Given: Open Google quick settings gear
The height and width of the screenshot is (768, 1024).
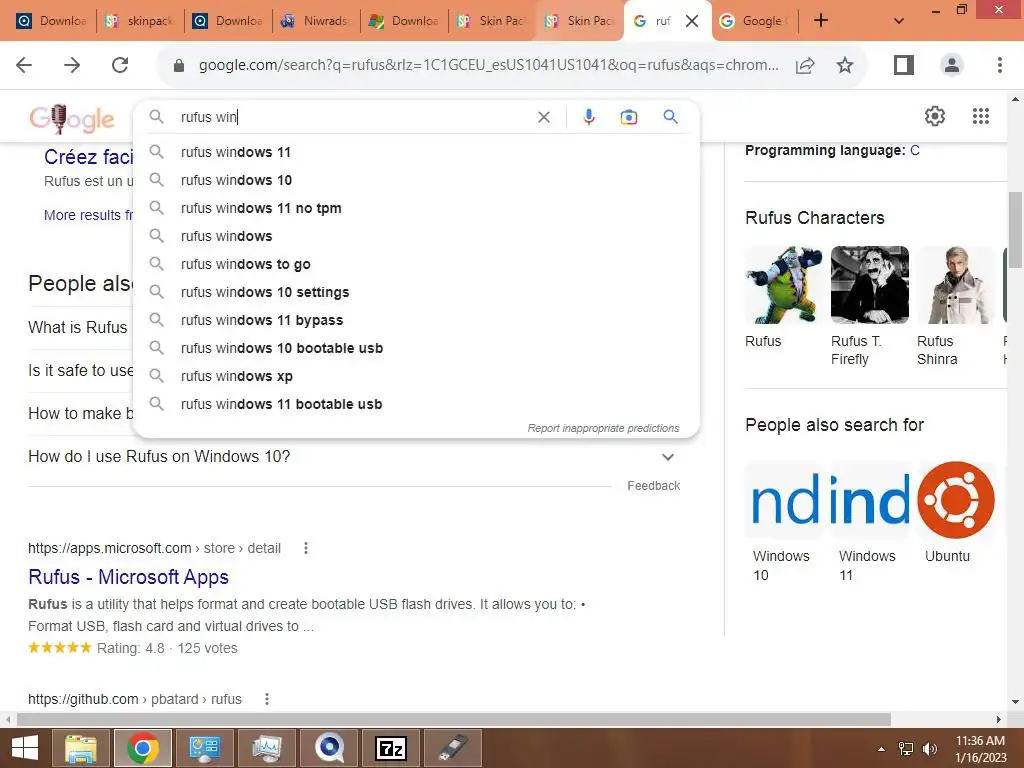Looking at the screenshot, I should tap(935, 116).
